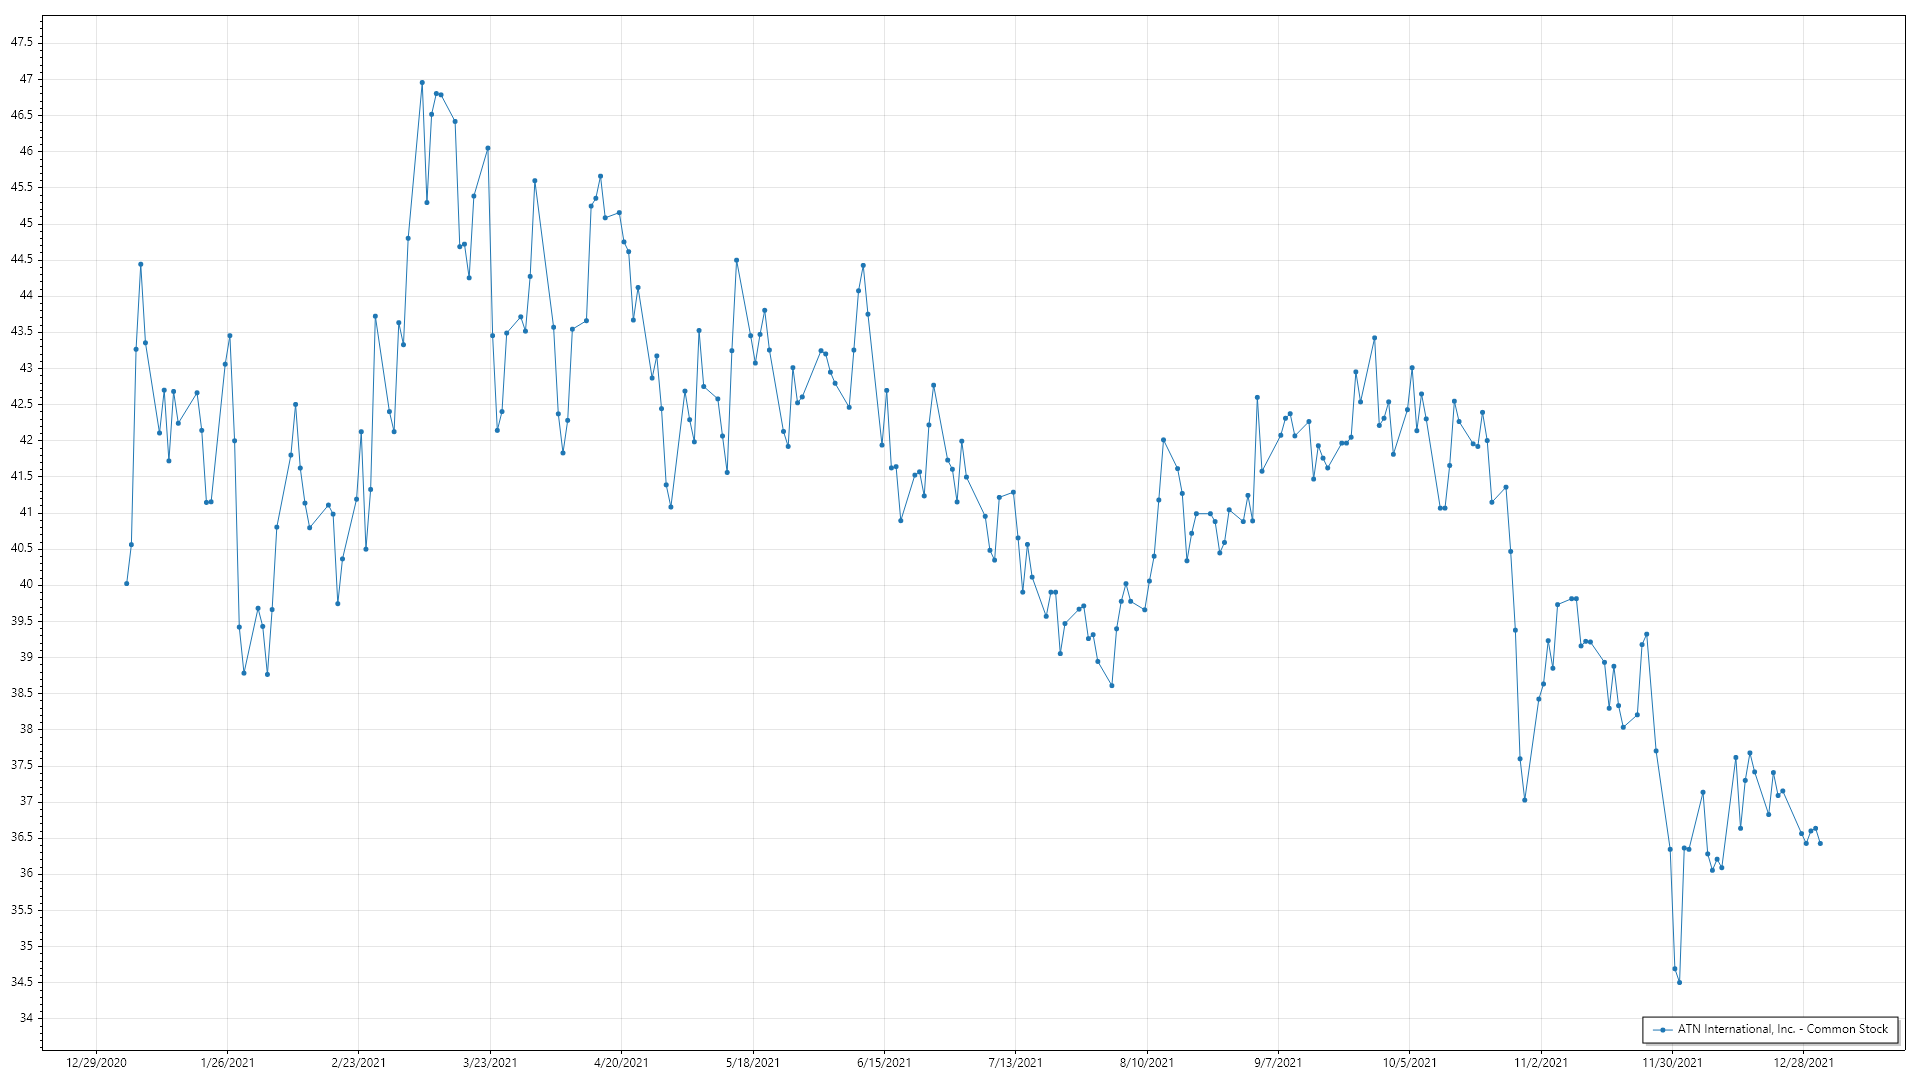This screenshot has height=1080, width=1920.
Task: Click the 10/5/2021 x-axis date label
Action: pos(1409,1063)
